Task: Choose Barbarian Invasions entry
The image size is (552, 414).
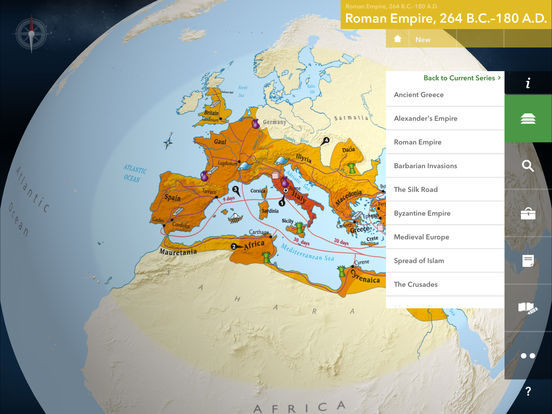Action: [445, 166]
